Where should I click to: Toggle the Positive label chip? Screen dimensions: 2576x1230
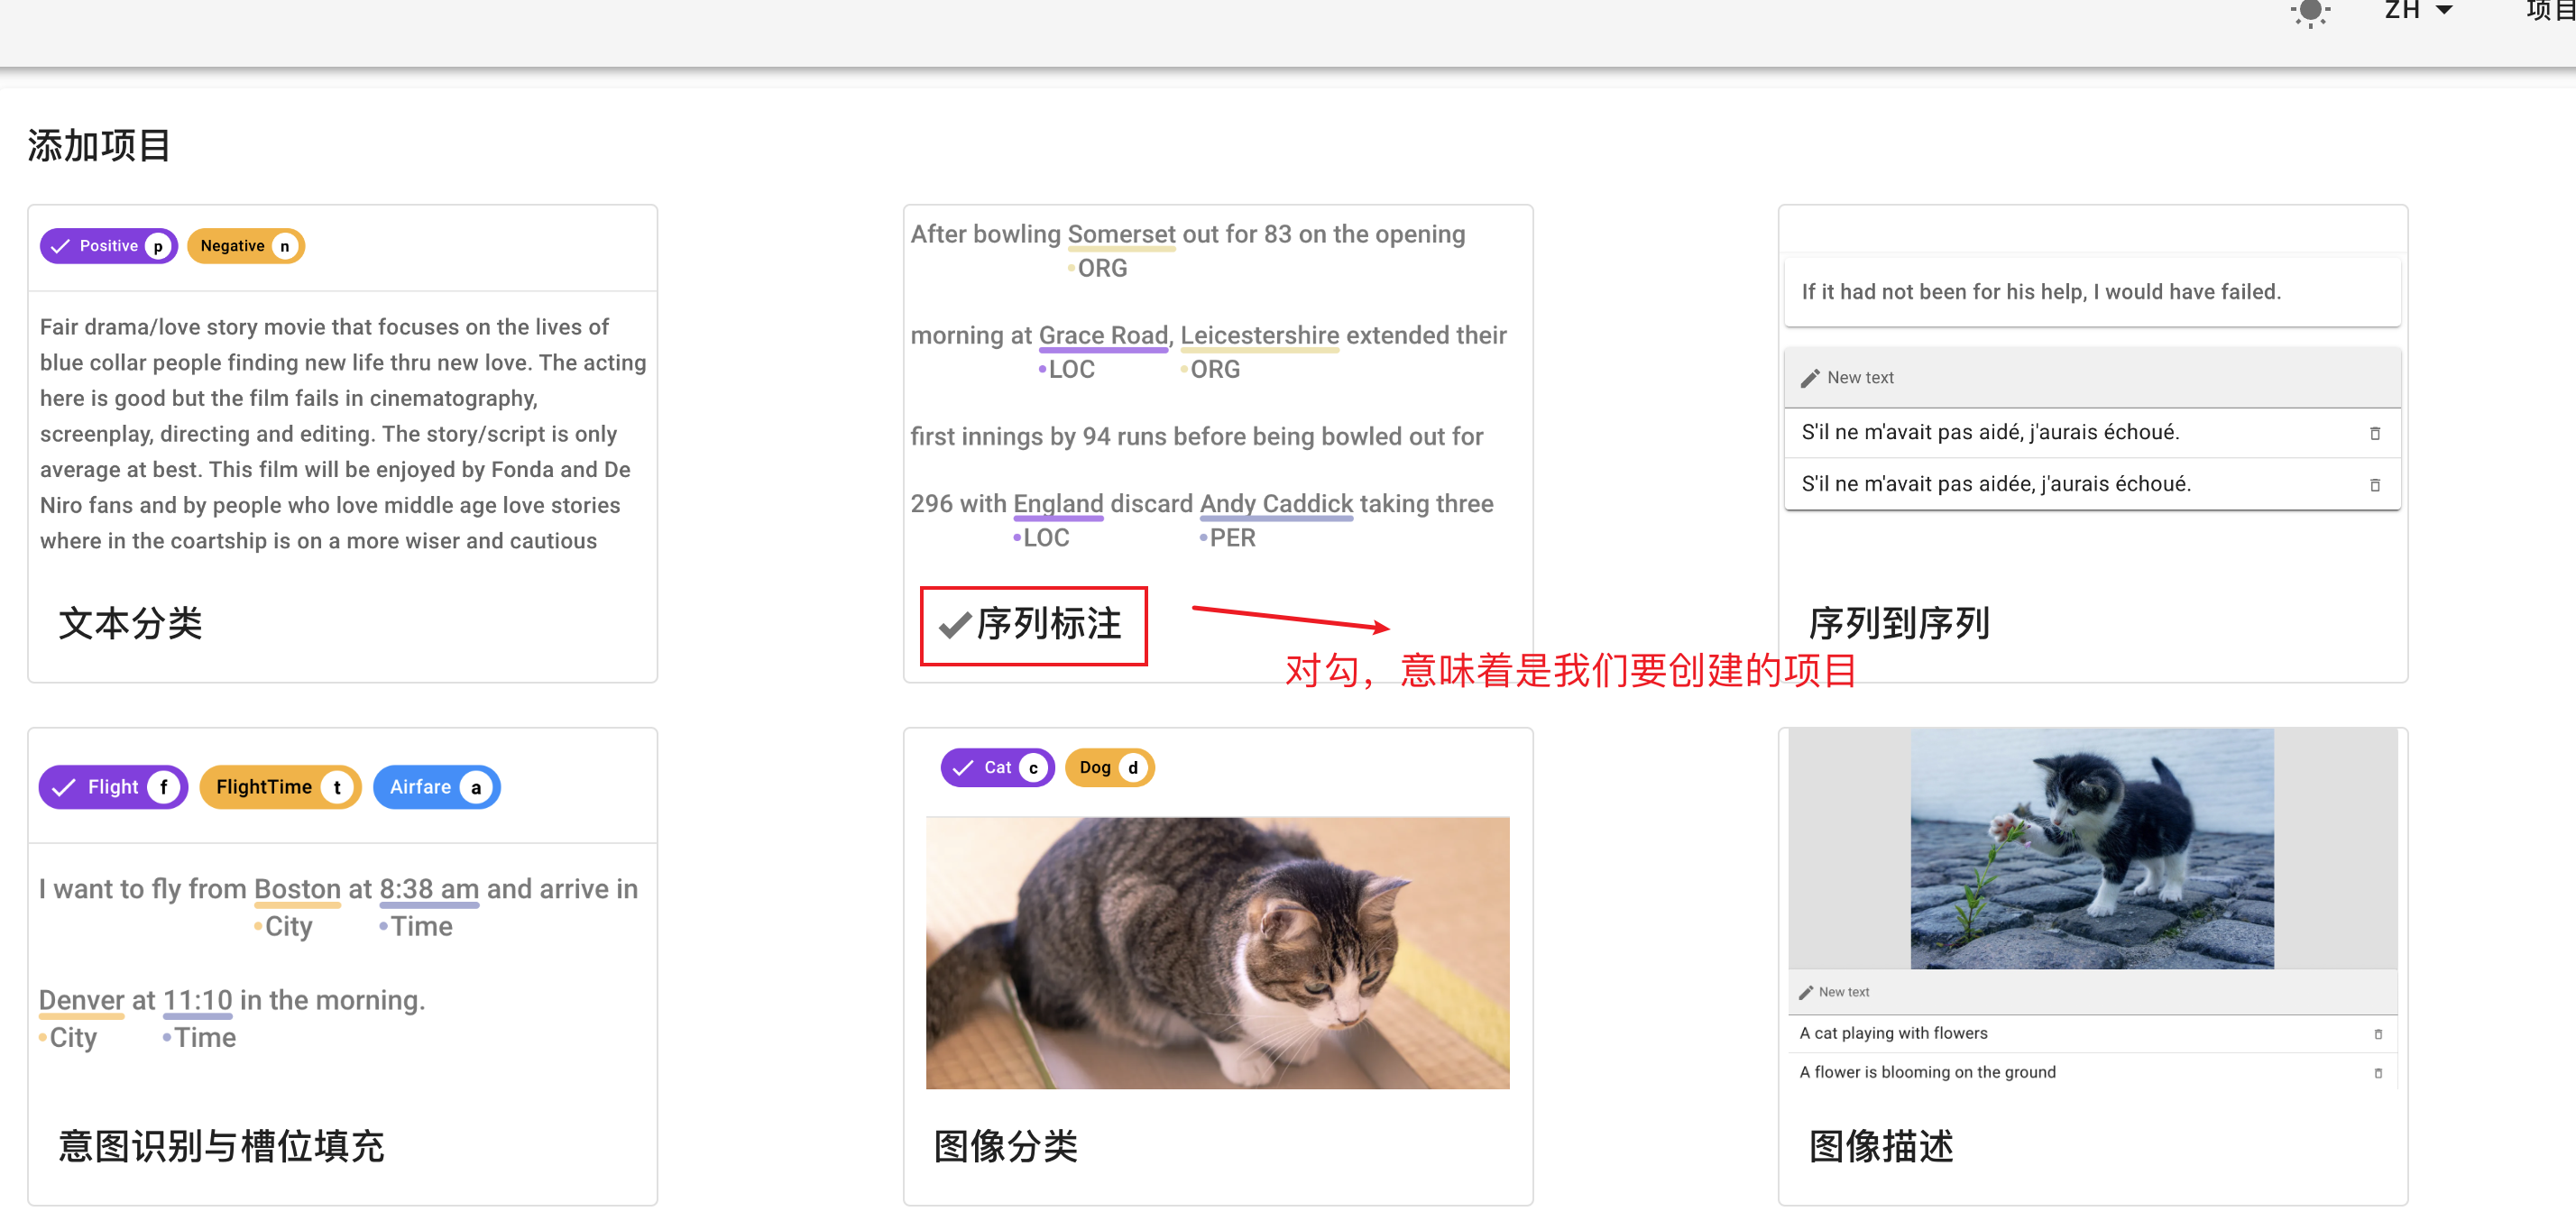coord(108,246)
